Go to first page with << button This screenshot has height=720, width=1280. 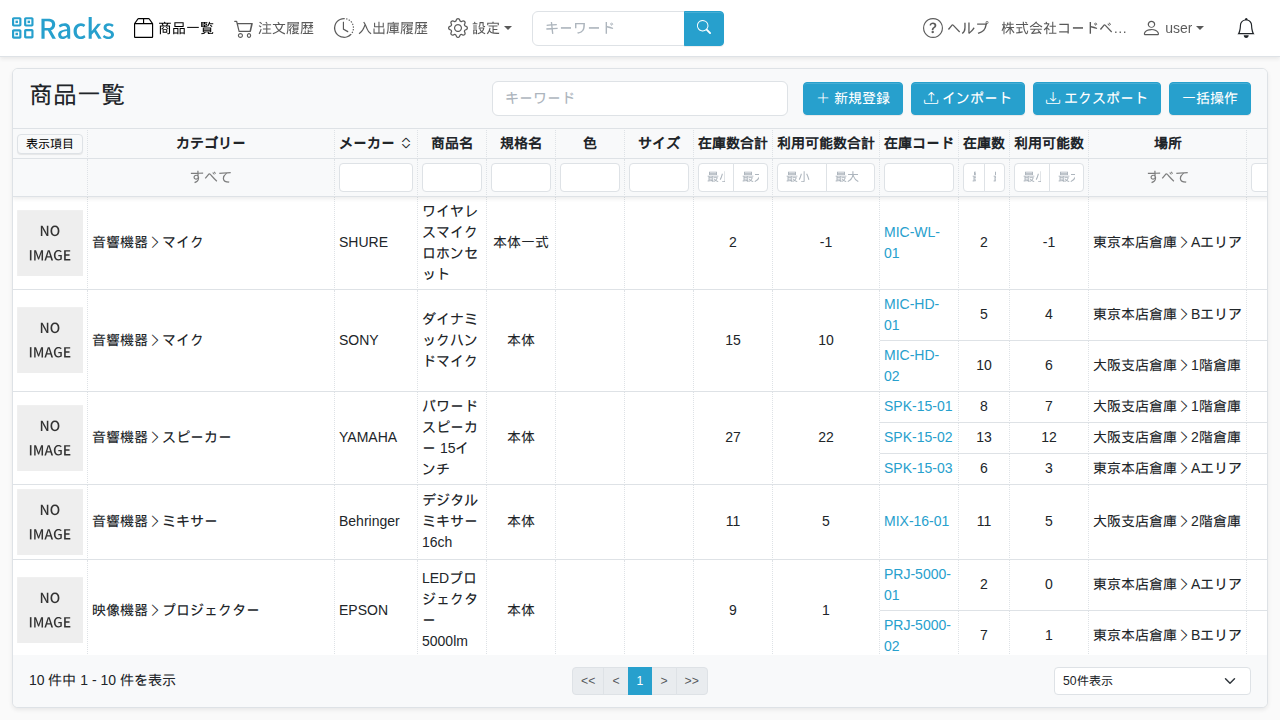pyautogui.click(x=588, y=681)
